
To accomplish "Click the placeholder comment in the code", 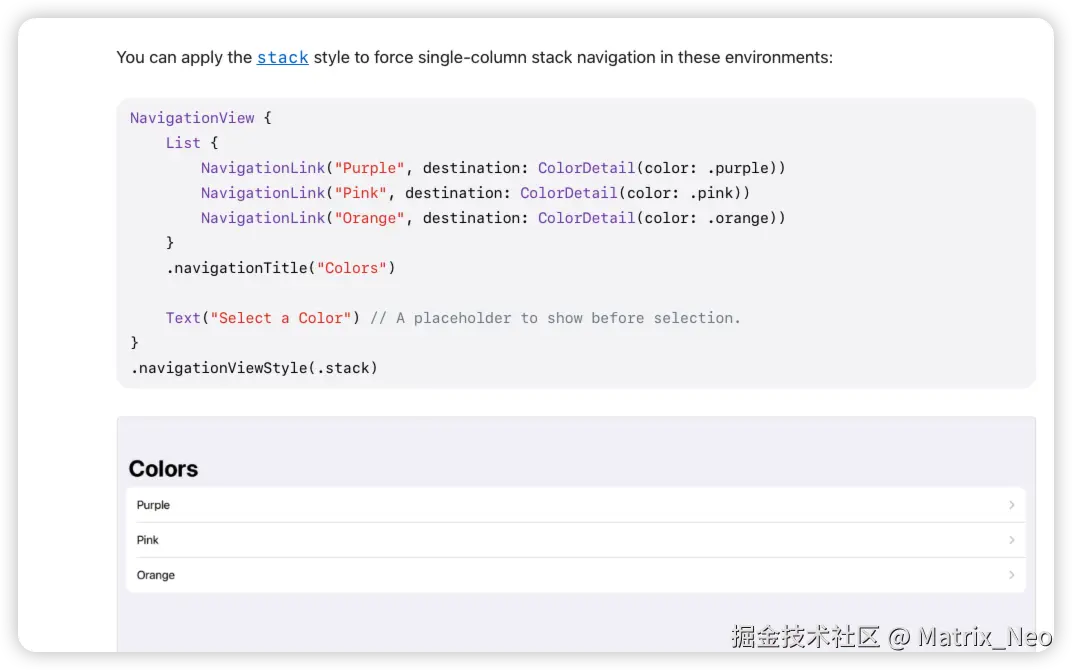I will tap(555, 318).
